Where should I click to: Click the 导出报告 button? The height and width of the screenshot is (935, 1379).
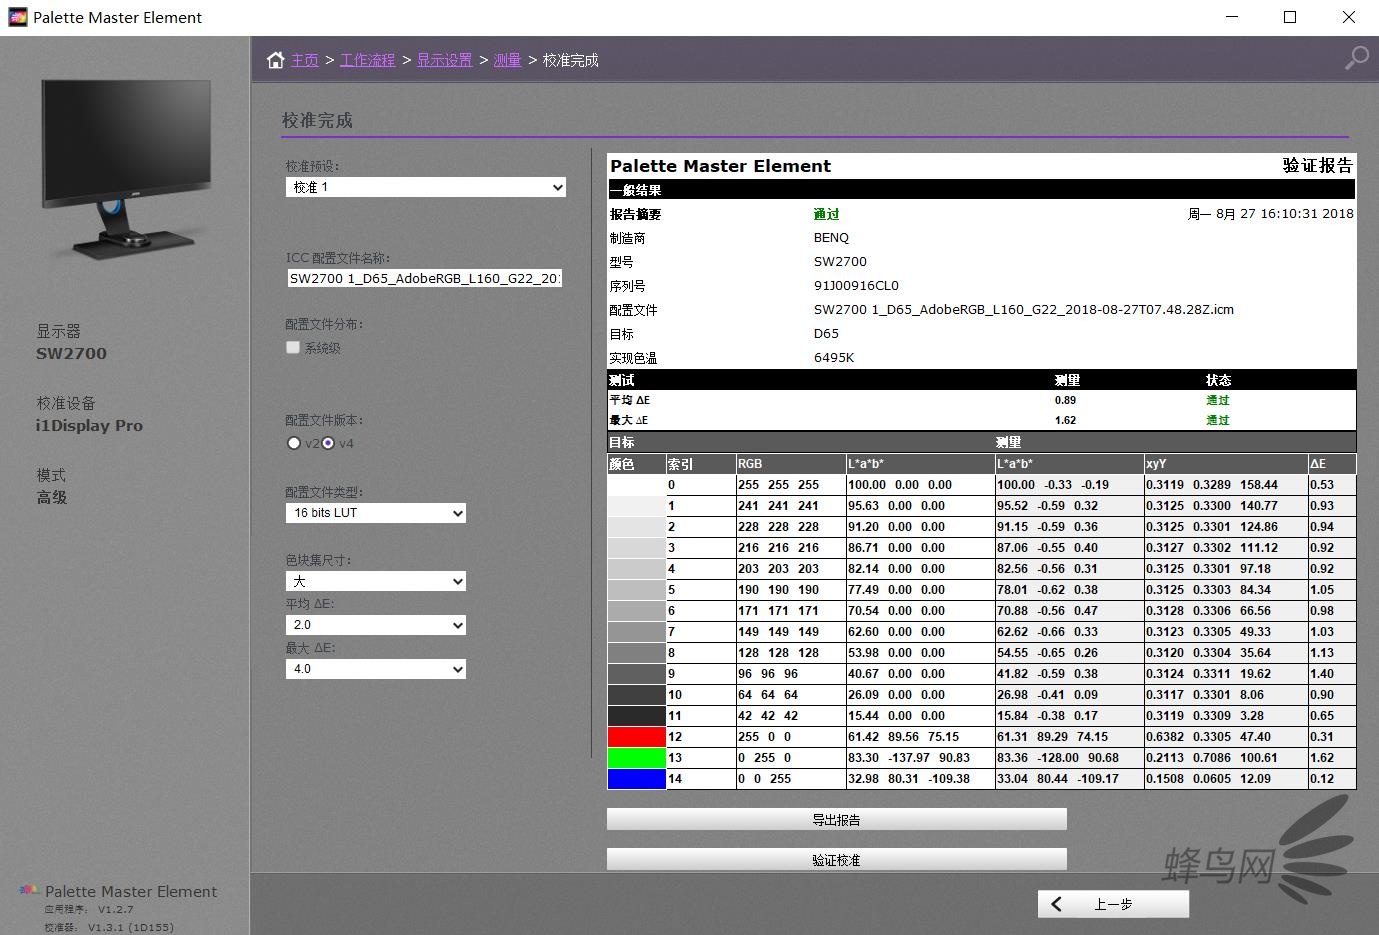click(x=837, y=819)
